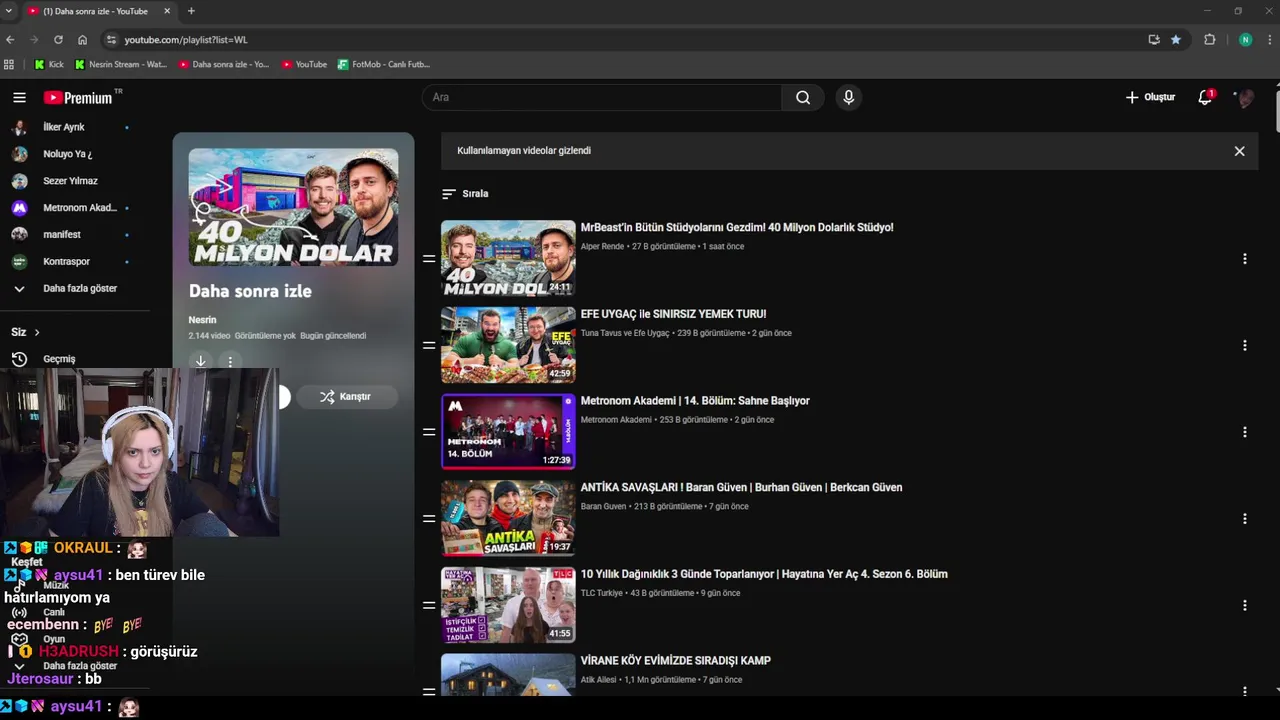
Task: Open ANTİKA SAVAŞLARI video thumbnail
Action: coord(508,518)
